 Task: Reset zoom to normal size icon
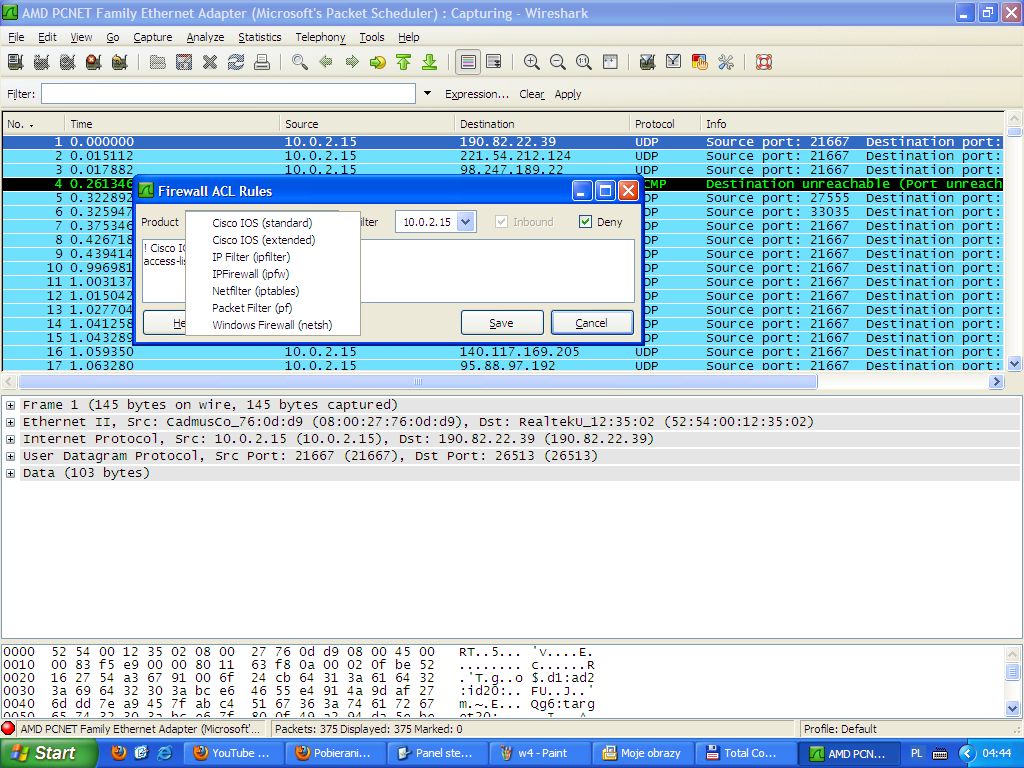584,62
